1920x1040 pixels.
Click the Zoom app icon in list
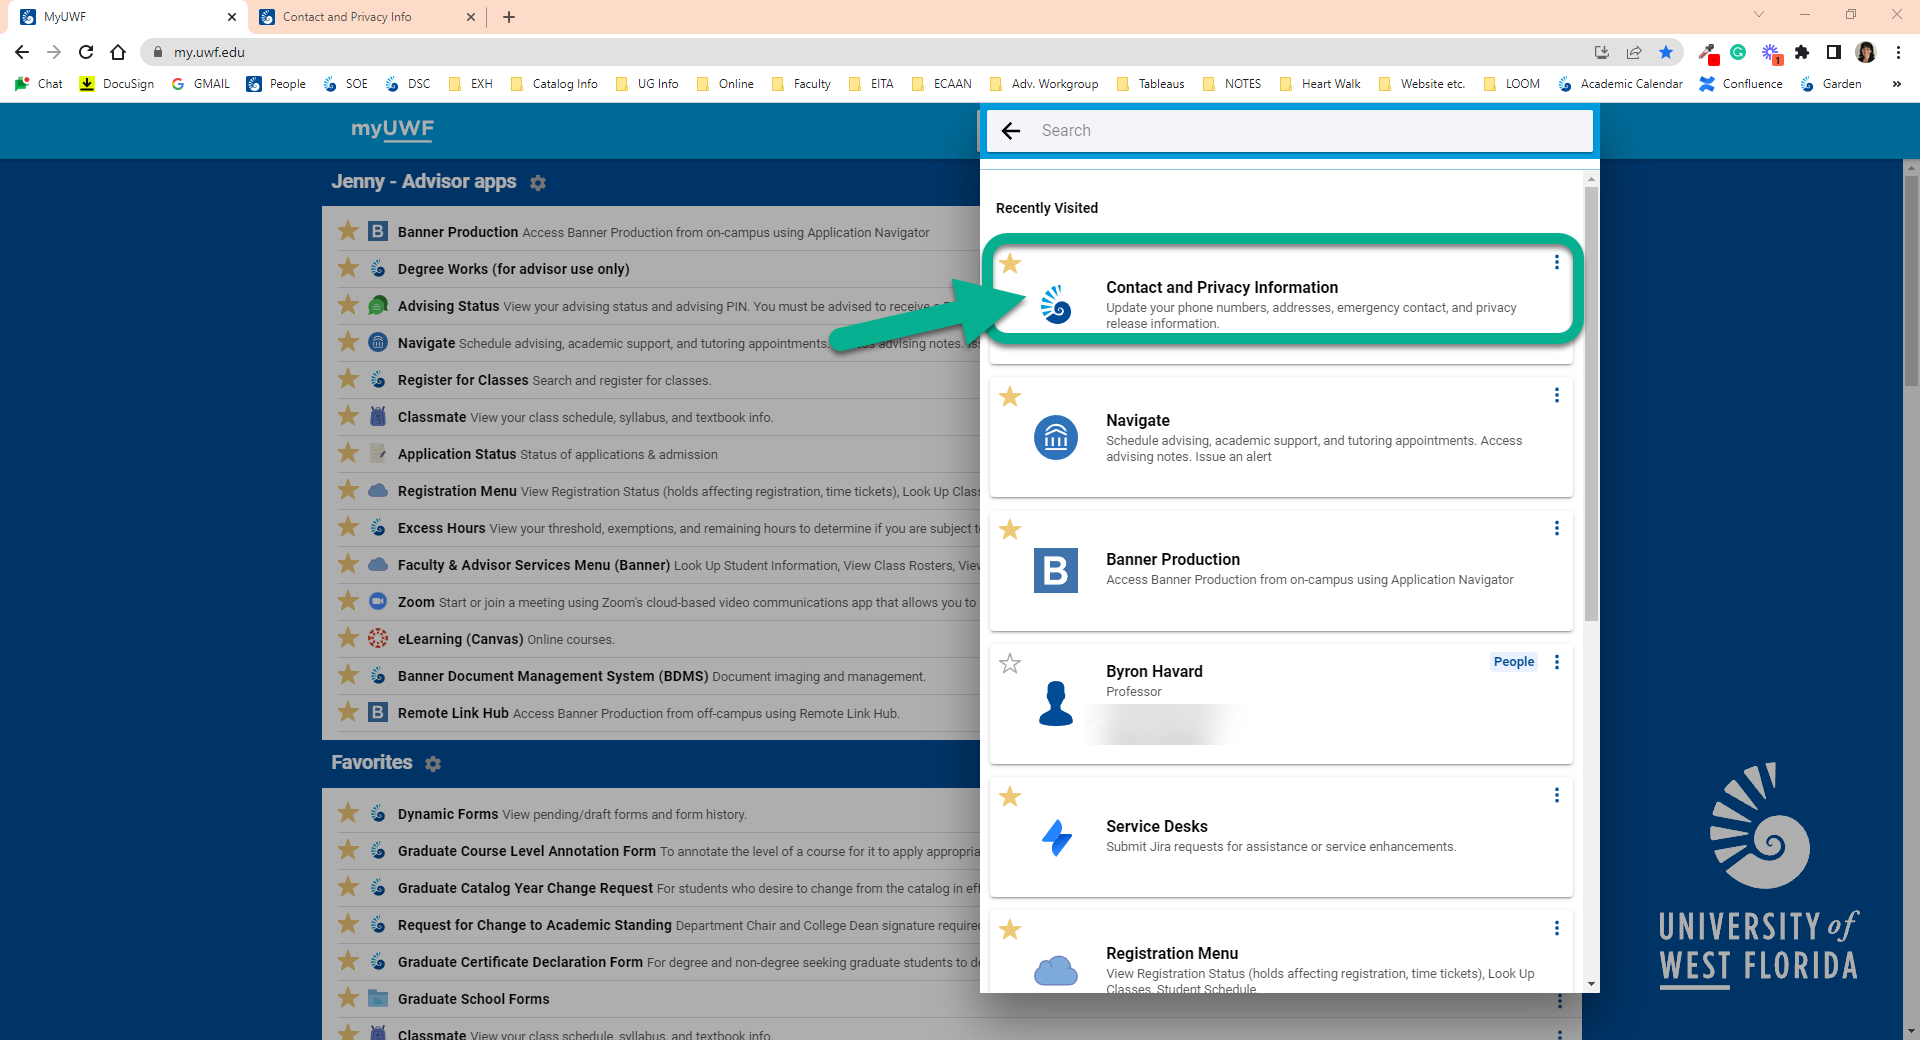tap(378, 601)
